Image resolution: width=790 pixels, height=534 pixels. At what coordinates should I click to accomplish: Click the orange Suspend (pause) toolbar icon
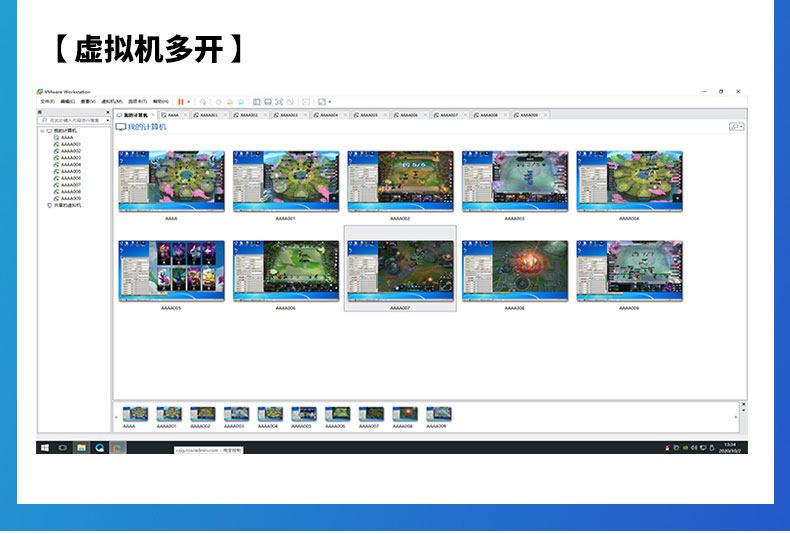coord(180,102)
